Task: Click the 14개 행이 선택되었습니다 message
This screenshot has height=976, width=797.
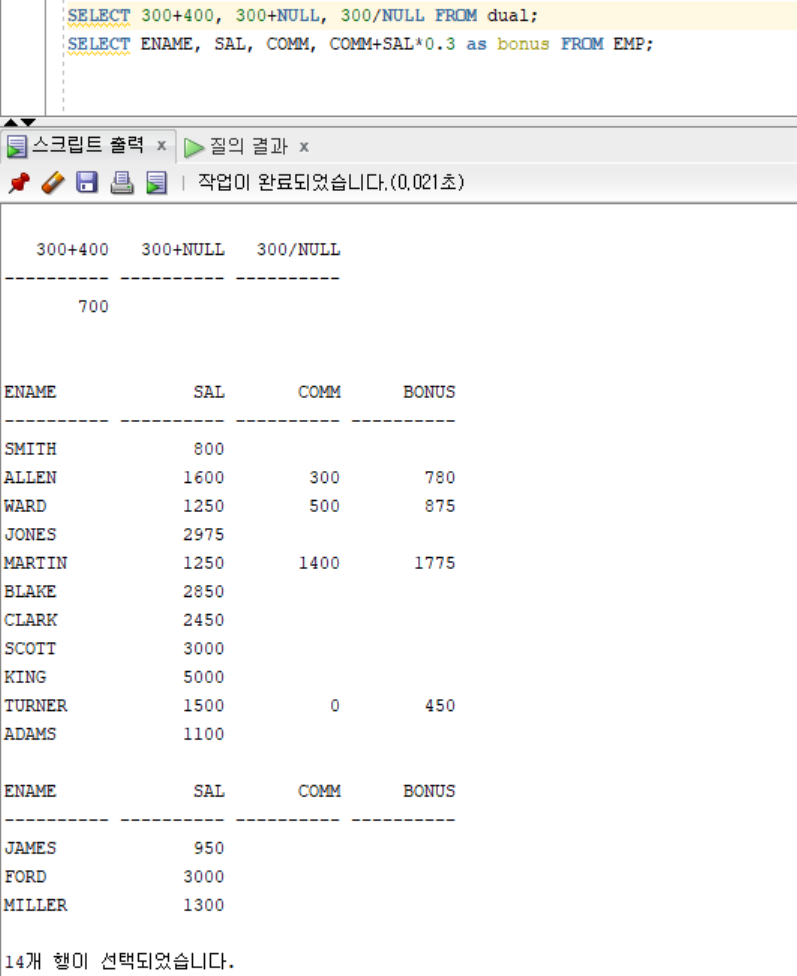Action: 119,963
